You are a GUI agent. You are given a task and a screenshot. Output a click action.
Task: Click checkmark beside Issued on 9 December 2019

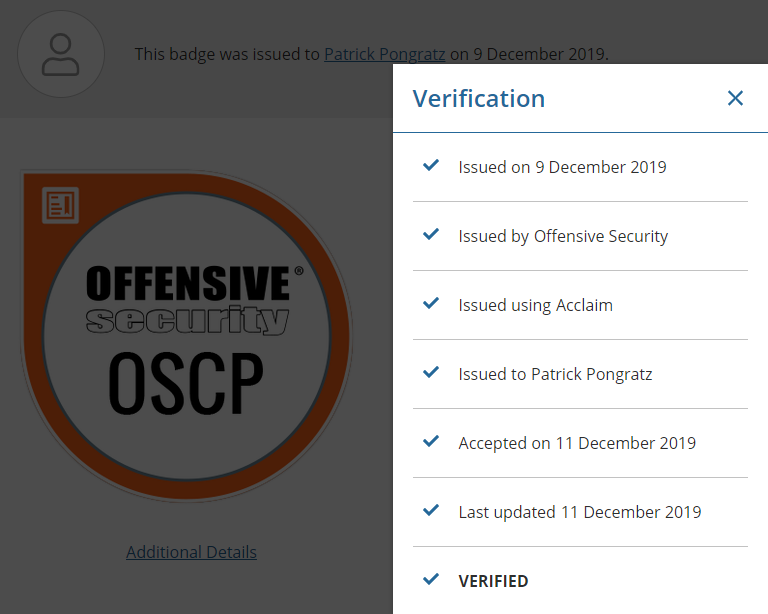point(431,165)
